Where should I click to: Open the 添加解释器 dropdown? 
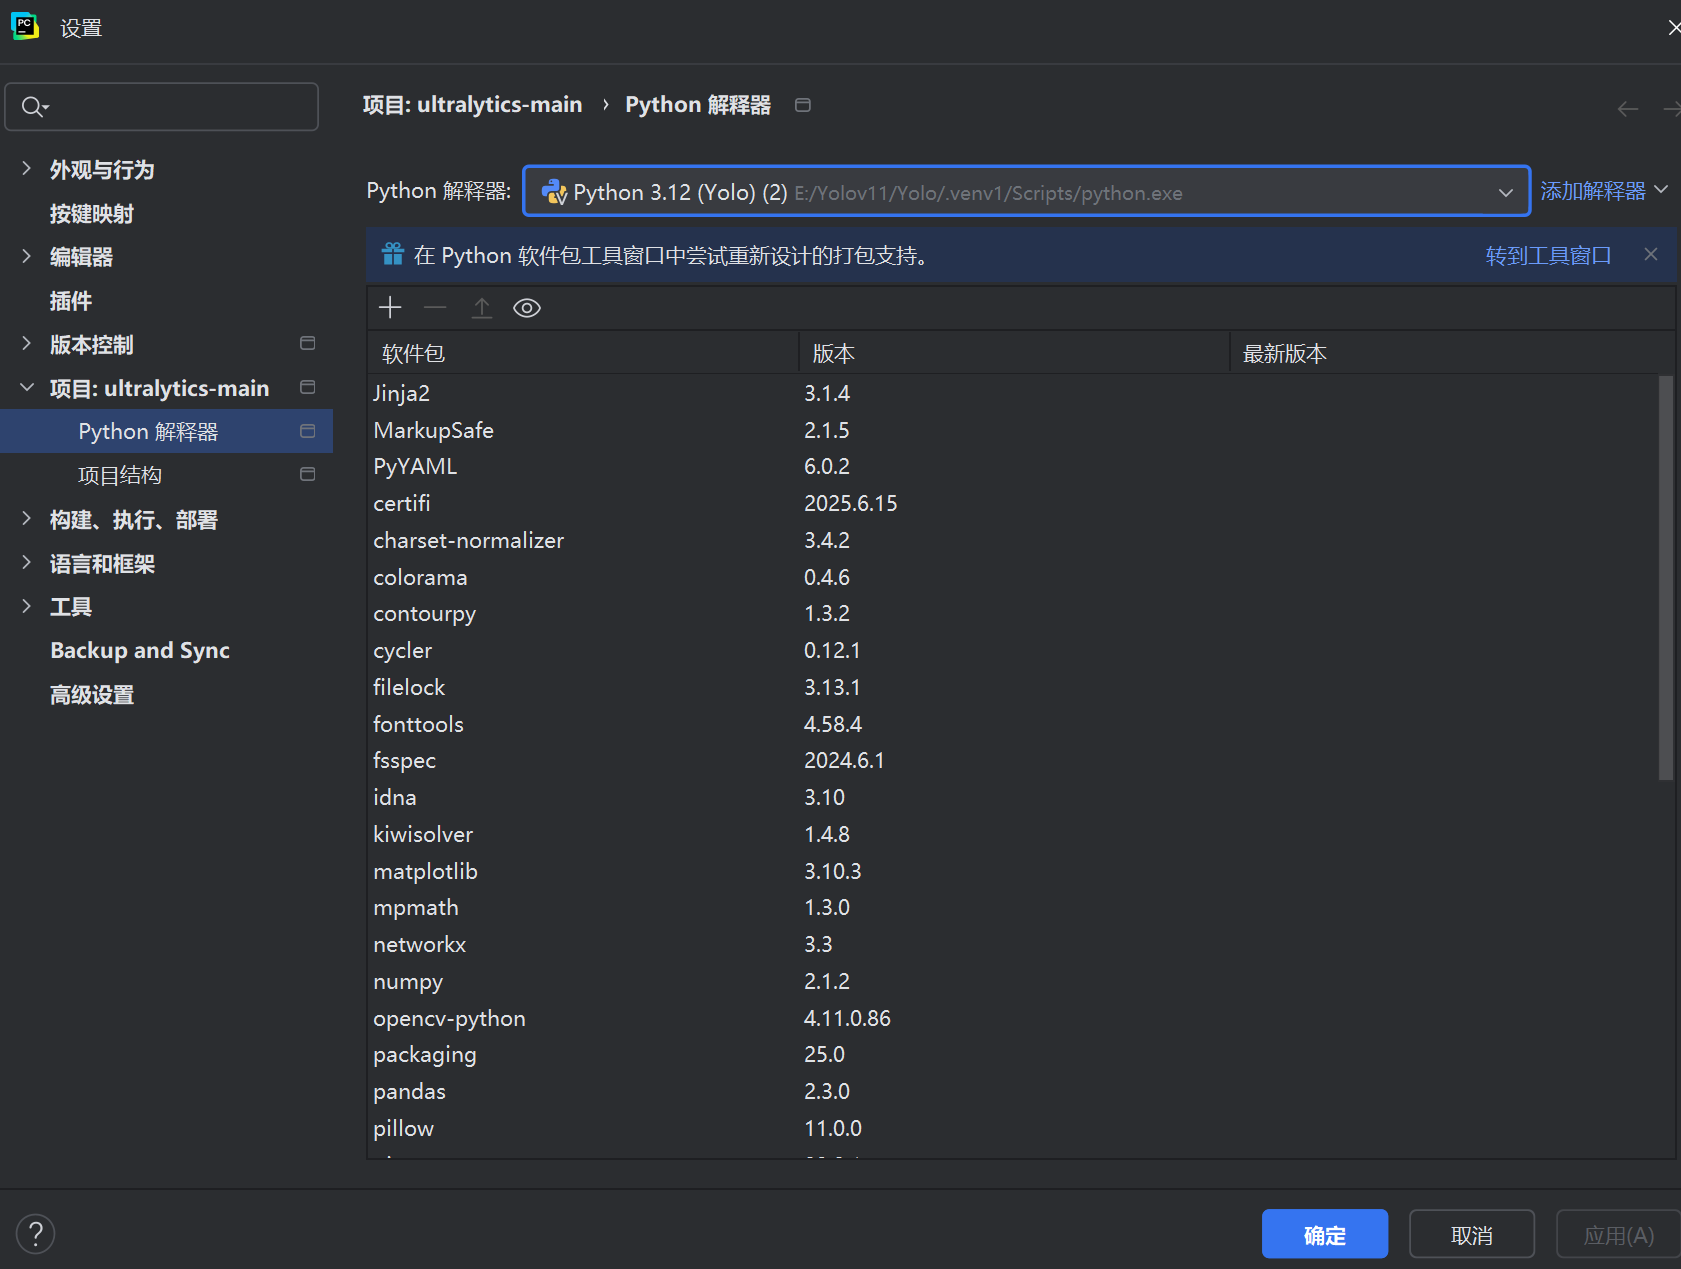(1604, 190)
